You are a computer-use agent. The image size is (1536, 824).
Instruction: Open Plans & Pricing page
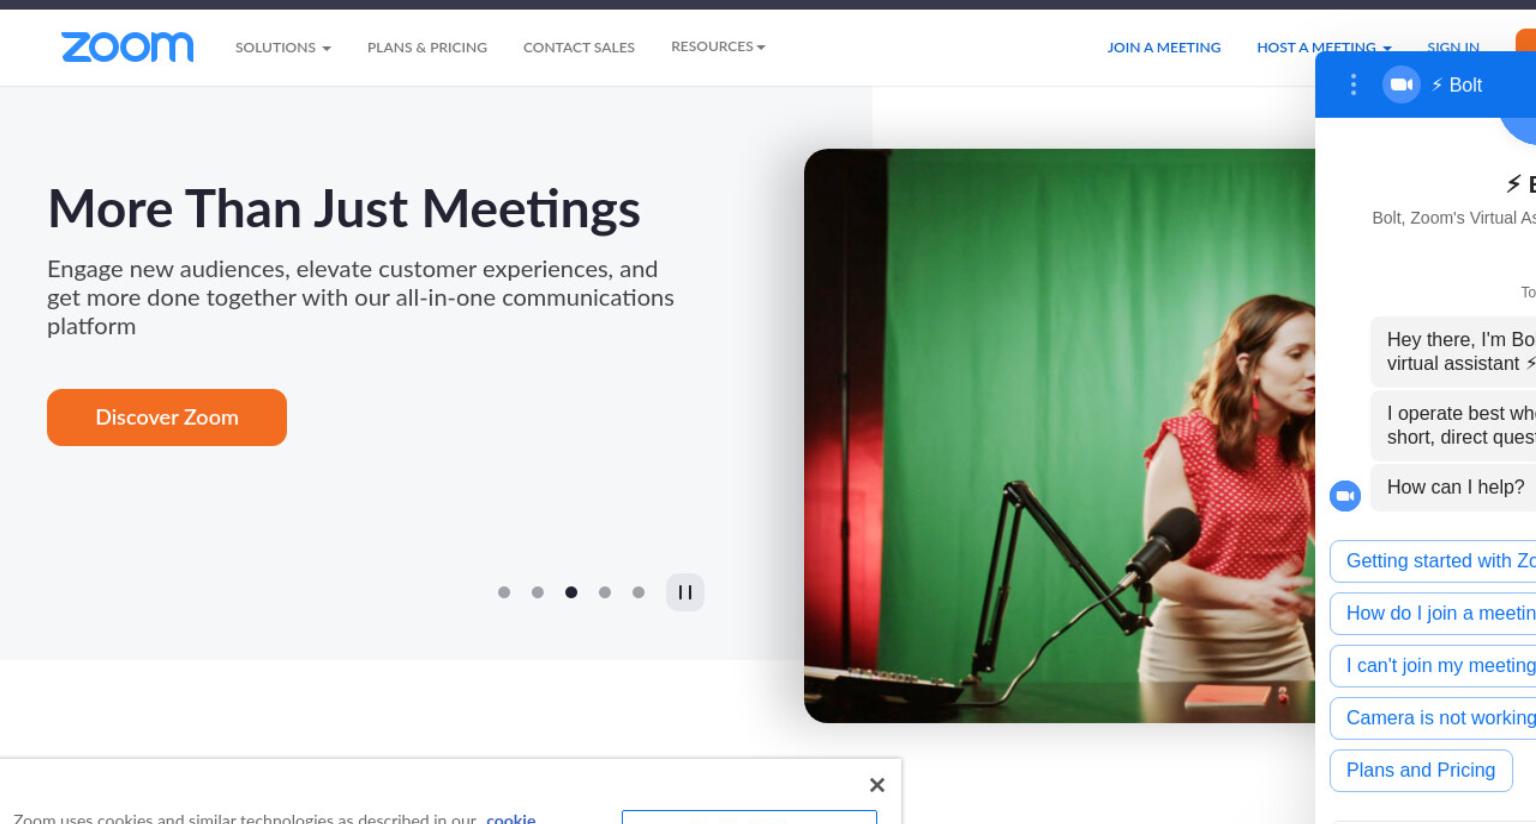[427, 47]
